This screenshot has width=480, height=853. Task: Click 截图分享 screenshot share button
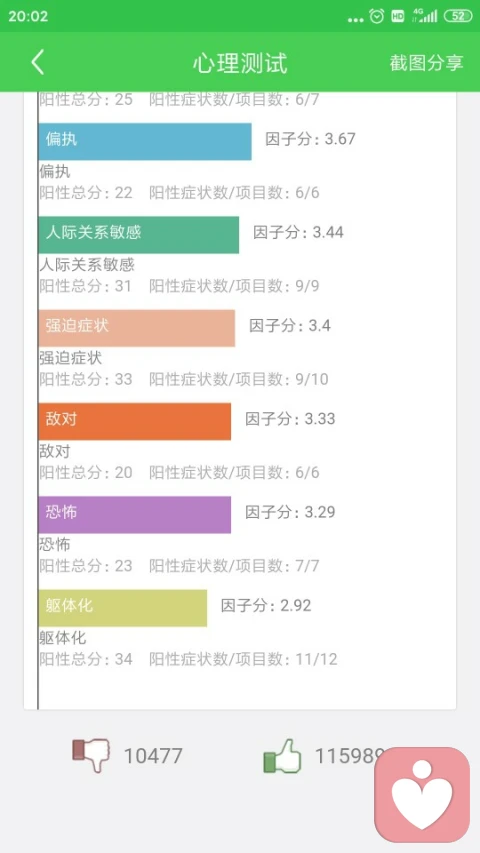[x=426, y=63]
